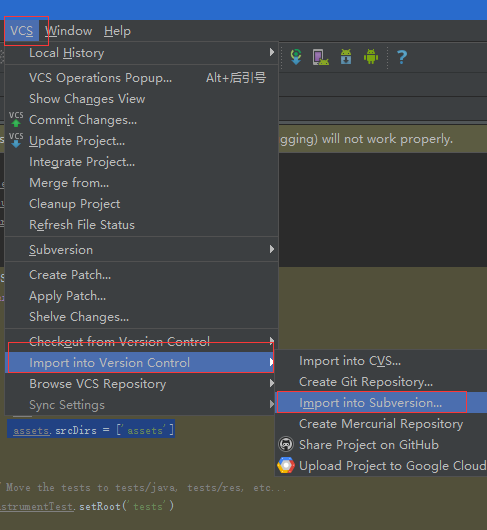Choose Create Git Repository
Viewport: 487px width, 530px height.
tap(381, 382)
